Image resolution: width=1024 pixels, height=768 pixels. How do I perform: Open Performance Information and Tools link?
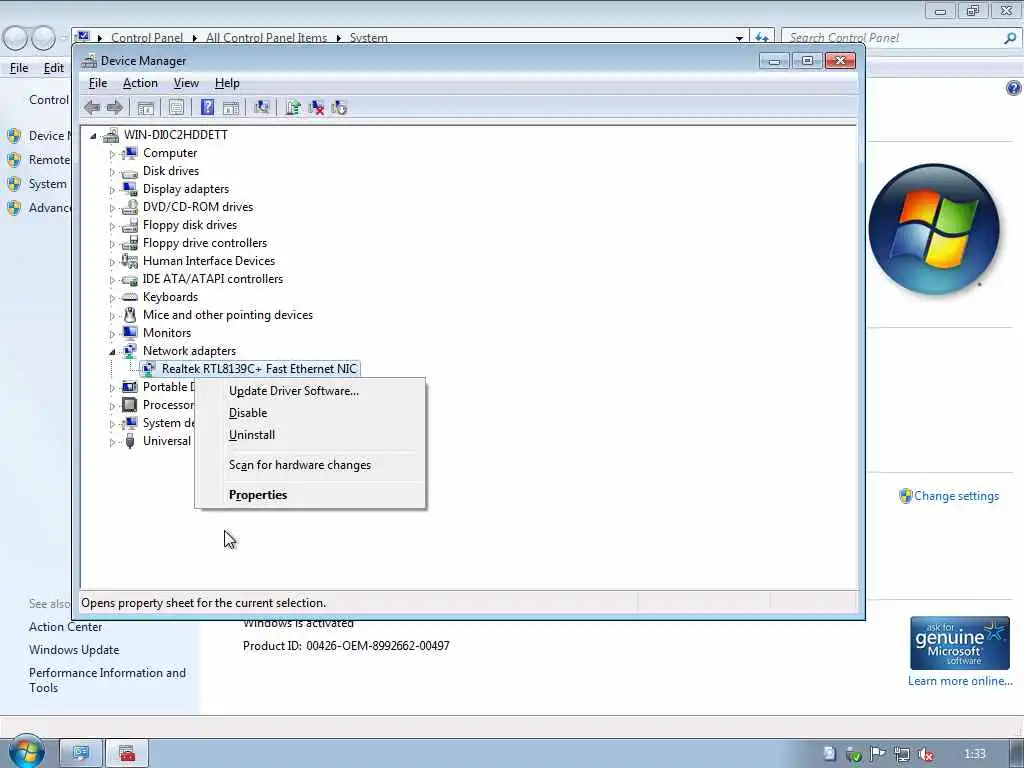click(107, 680)
